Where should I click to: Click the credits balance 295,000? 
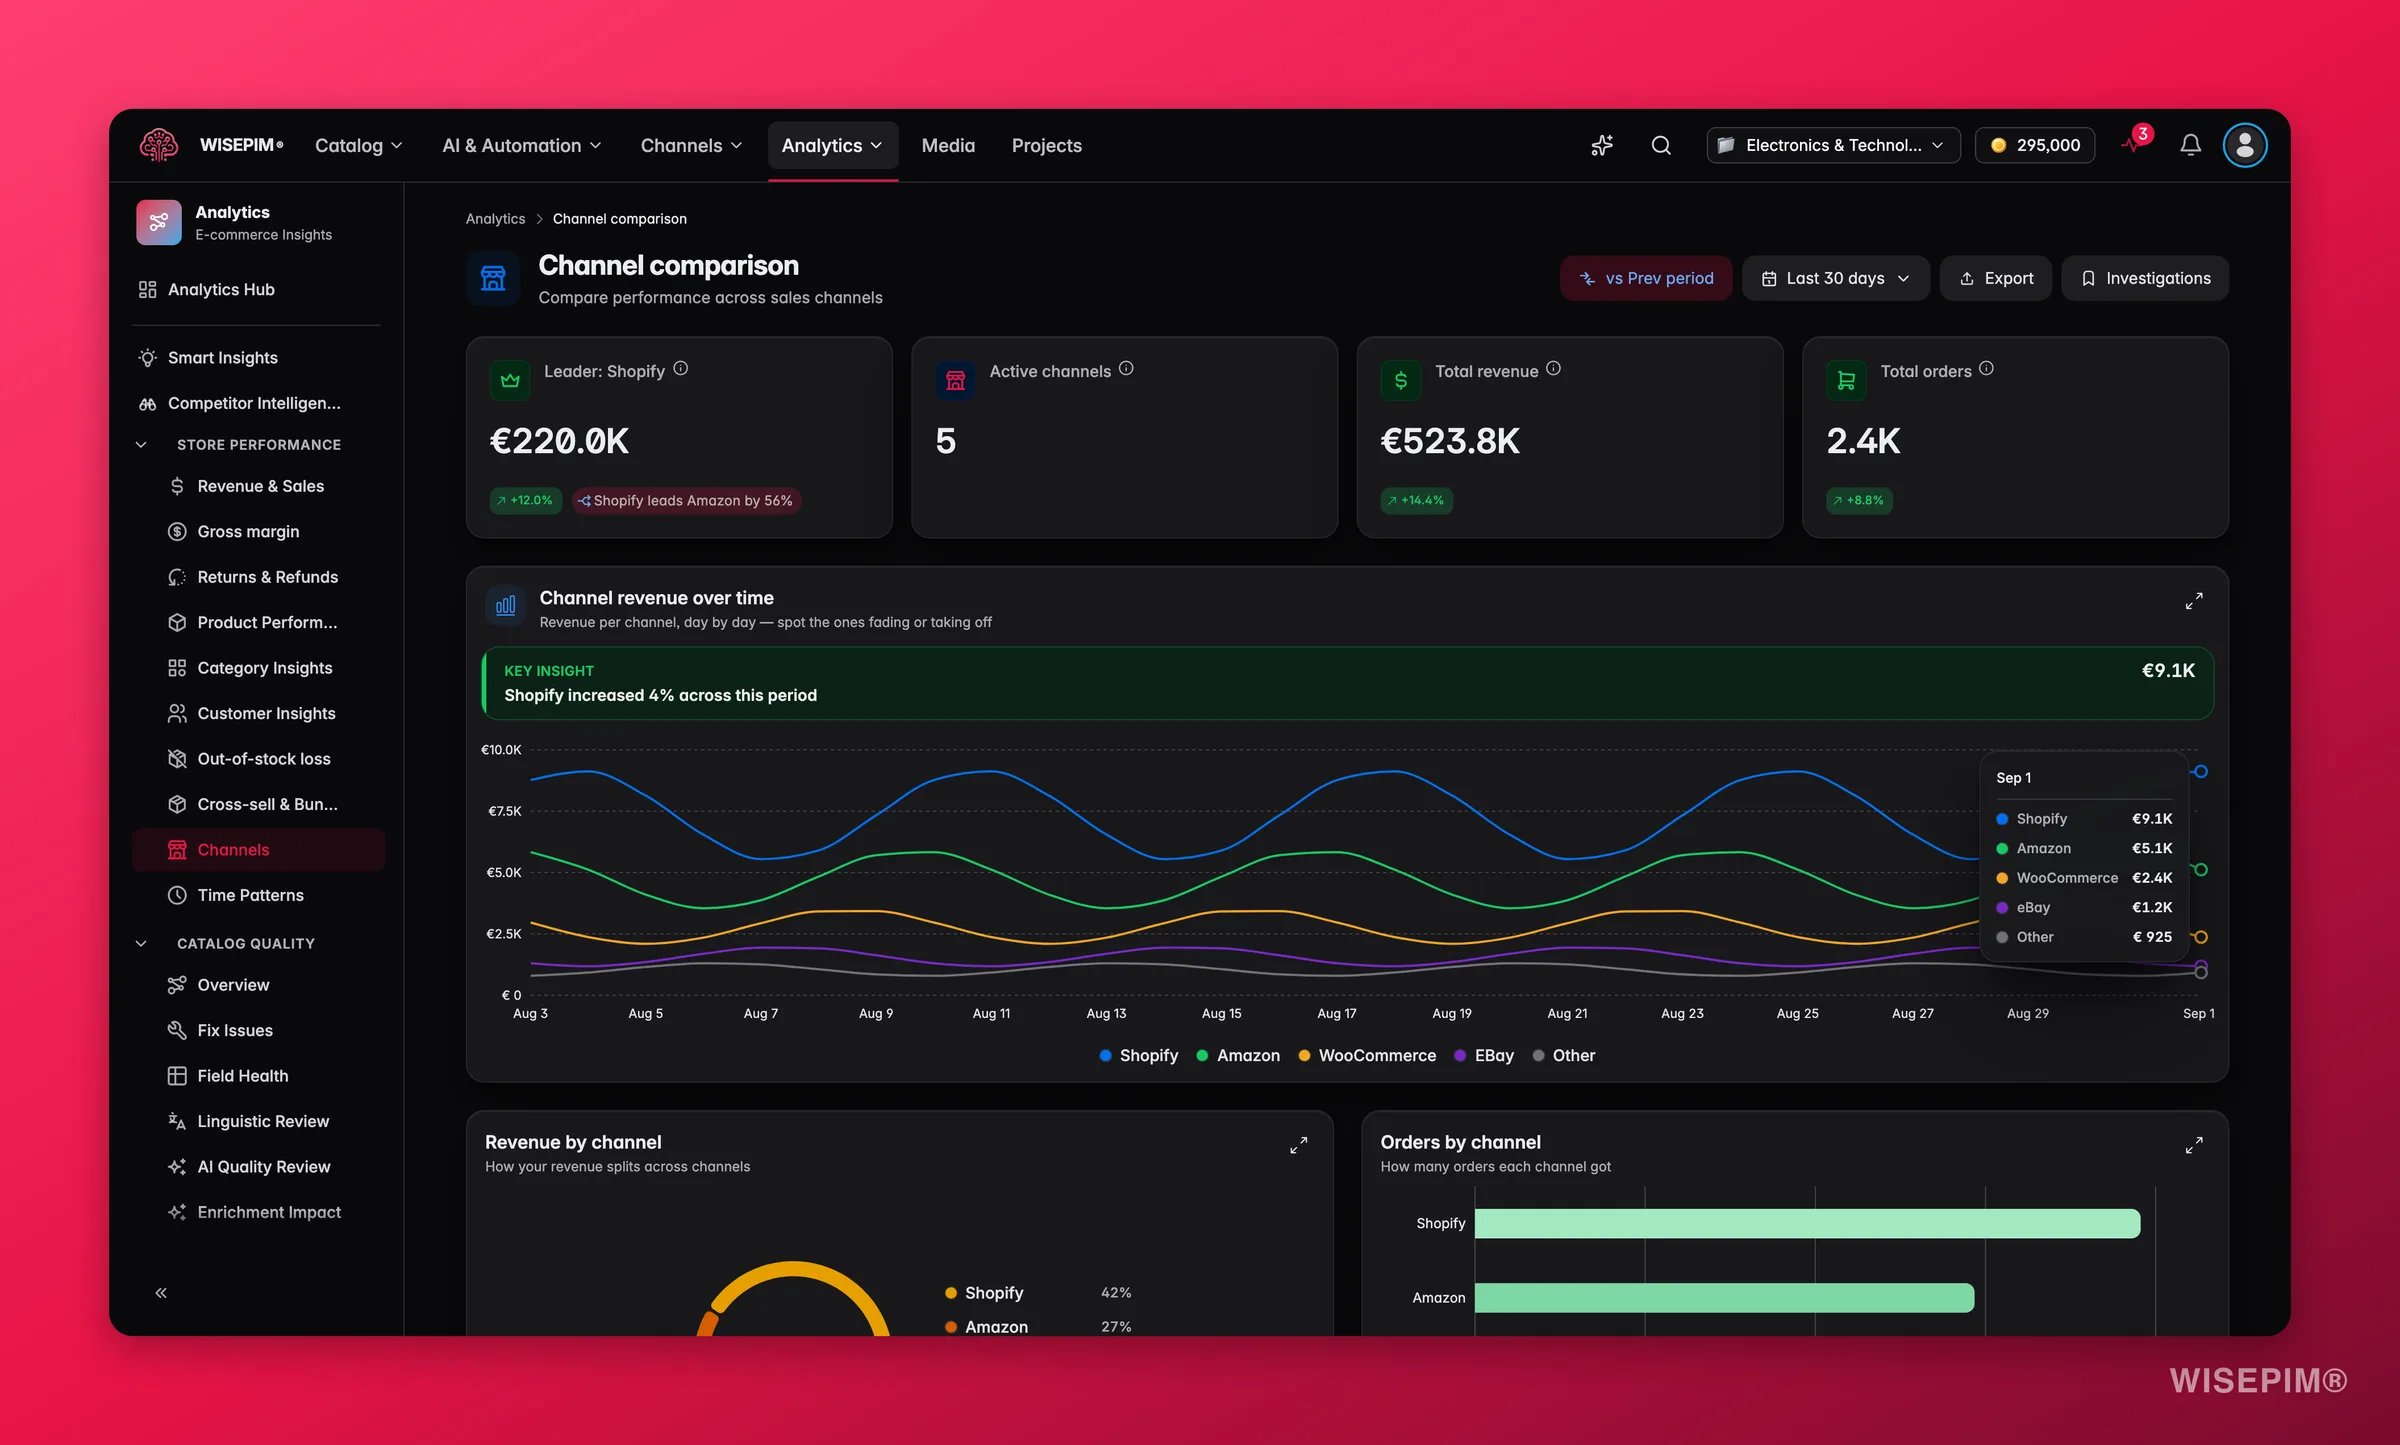tap(2035, 145)
